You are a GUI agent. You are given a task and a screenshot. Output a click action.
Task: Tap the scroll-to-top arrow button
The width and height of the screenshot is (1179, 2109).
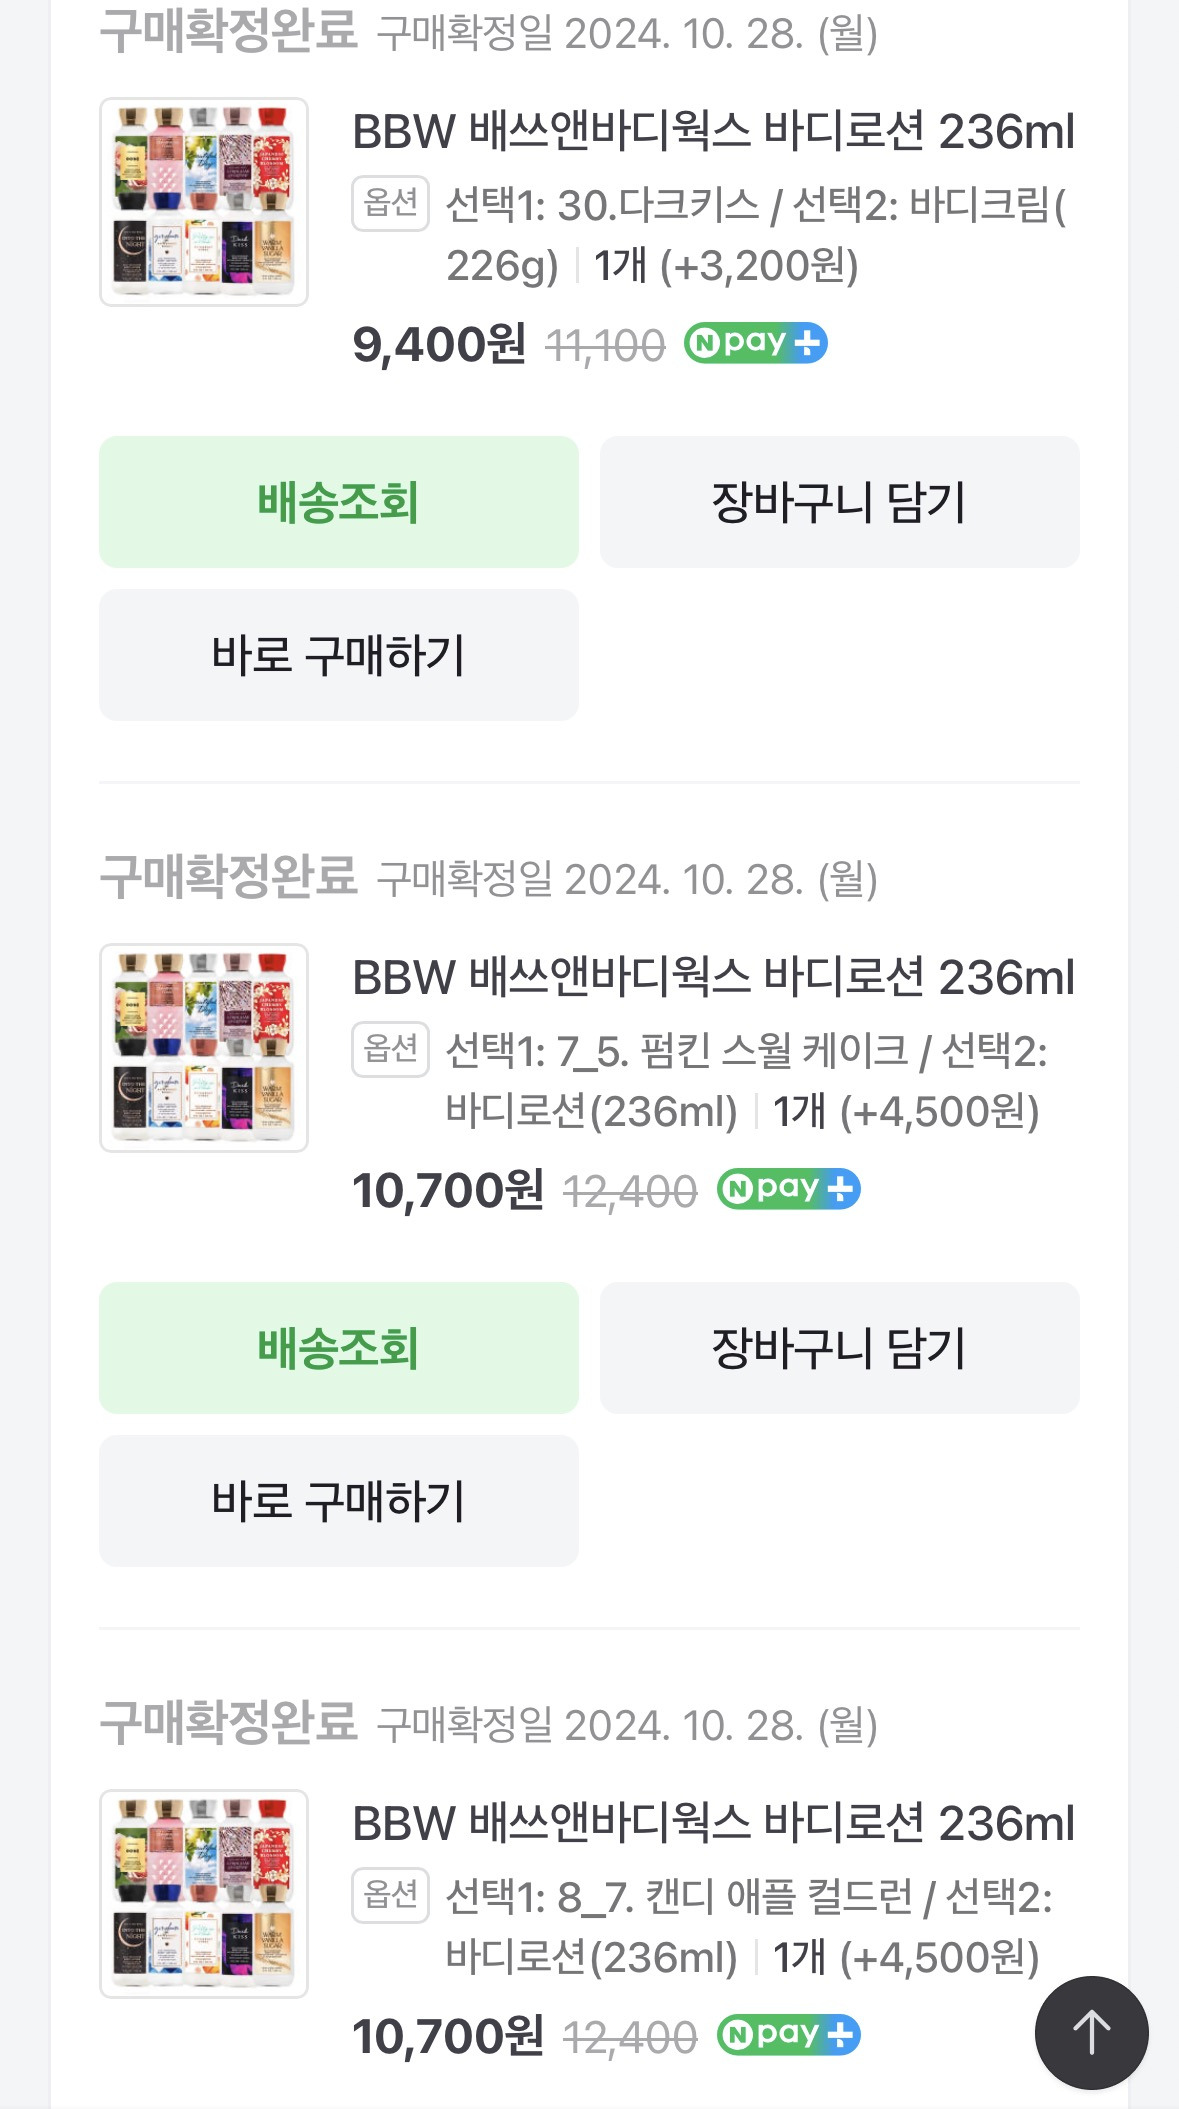[1091, 2032]
